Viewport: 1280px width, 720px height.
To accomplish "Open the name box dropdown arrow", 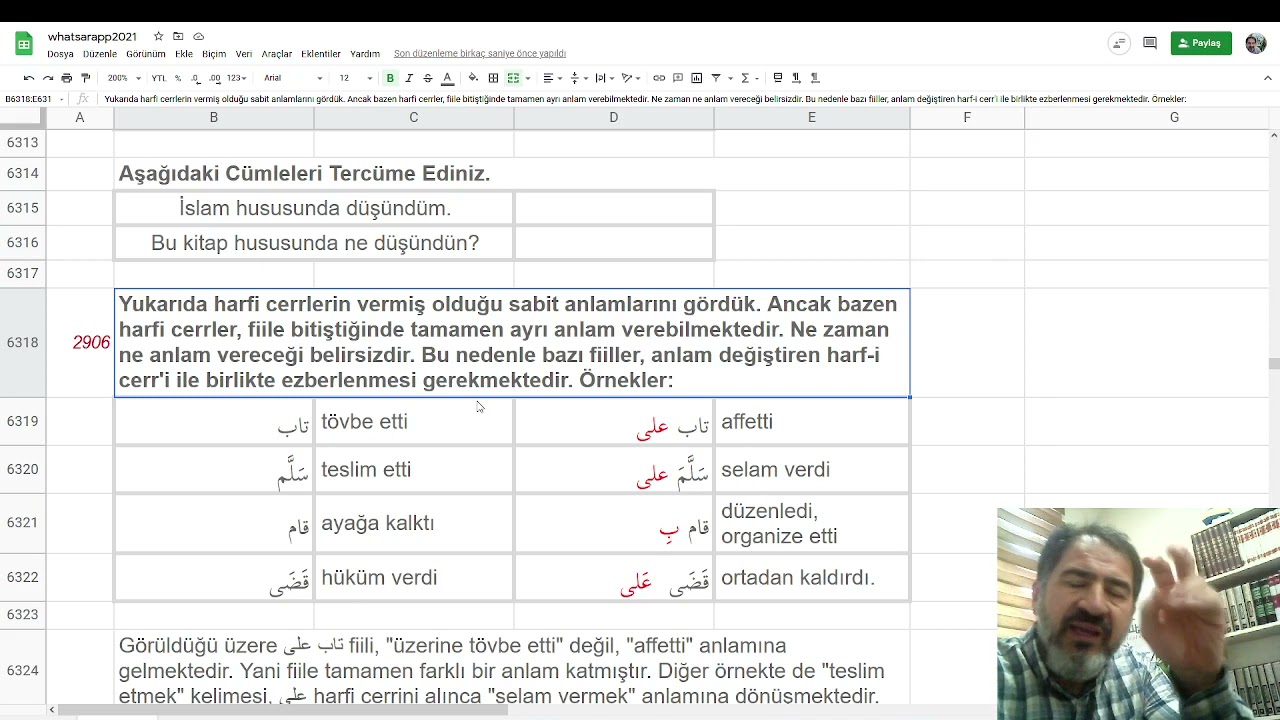I will [x=62, y=99].
